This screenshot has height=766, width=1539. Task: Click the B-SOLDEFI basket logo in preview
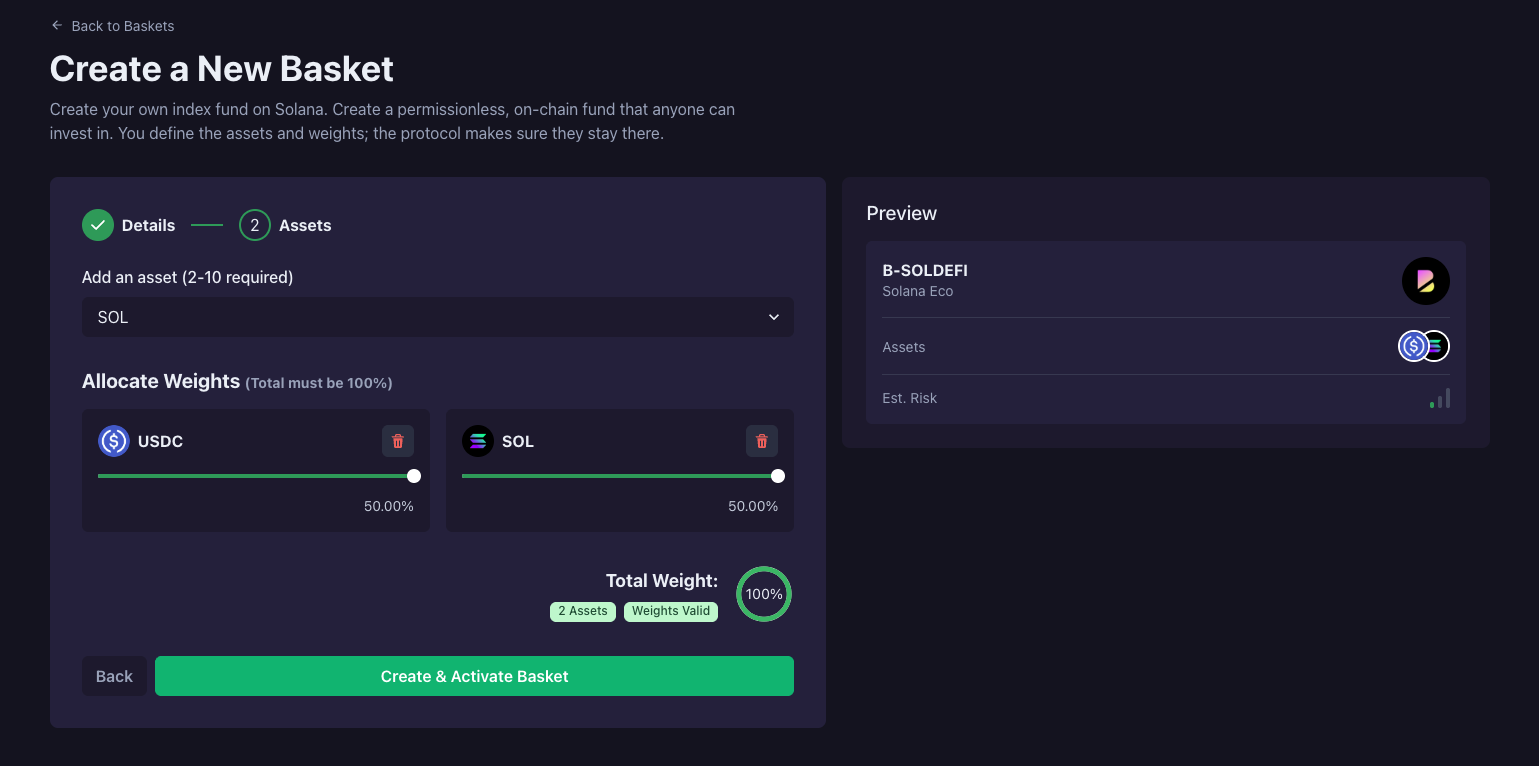tap(1425, 281)
